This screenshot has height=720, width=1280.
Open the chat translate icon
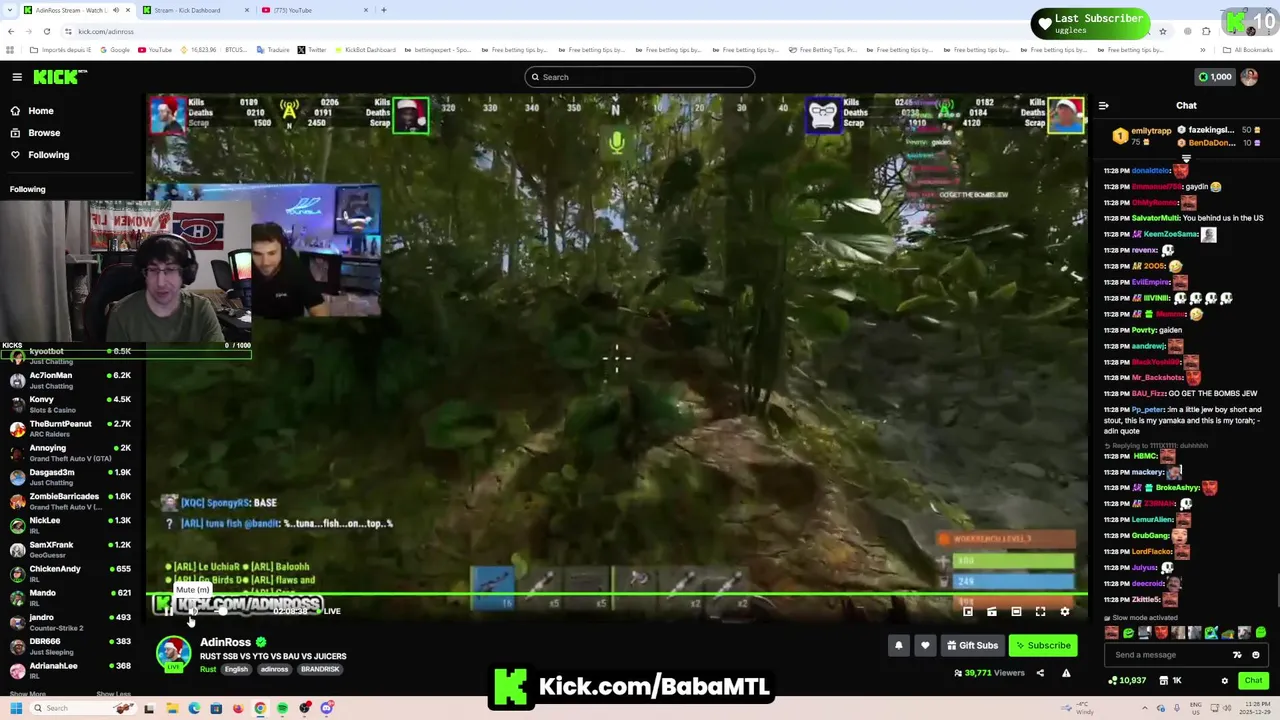(x=1237, y=655)
